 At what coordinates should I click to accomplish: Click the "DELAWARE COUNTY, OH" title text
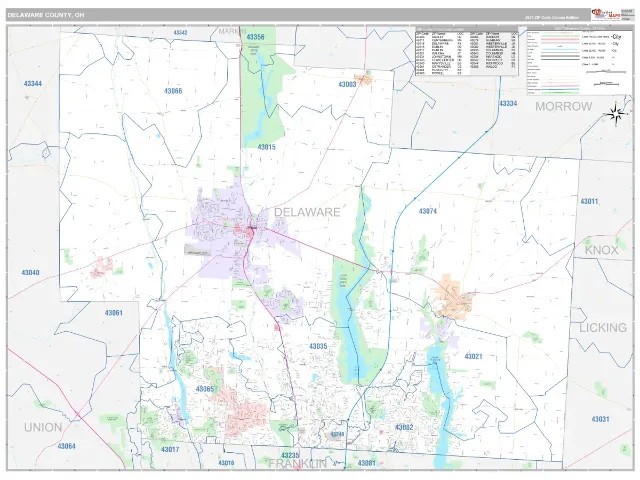point(46,15)
